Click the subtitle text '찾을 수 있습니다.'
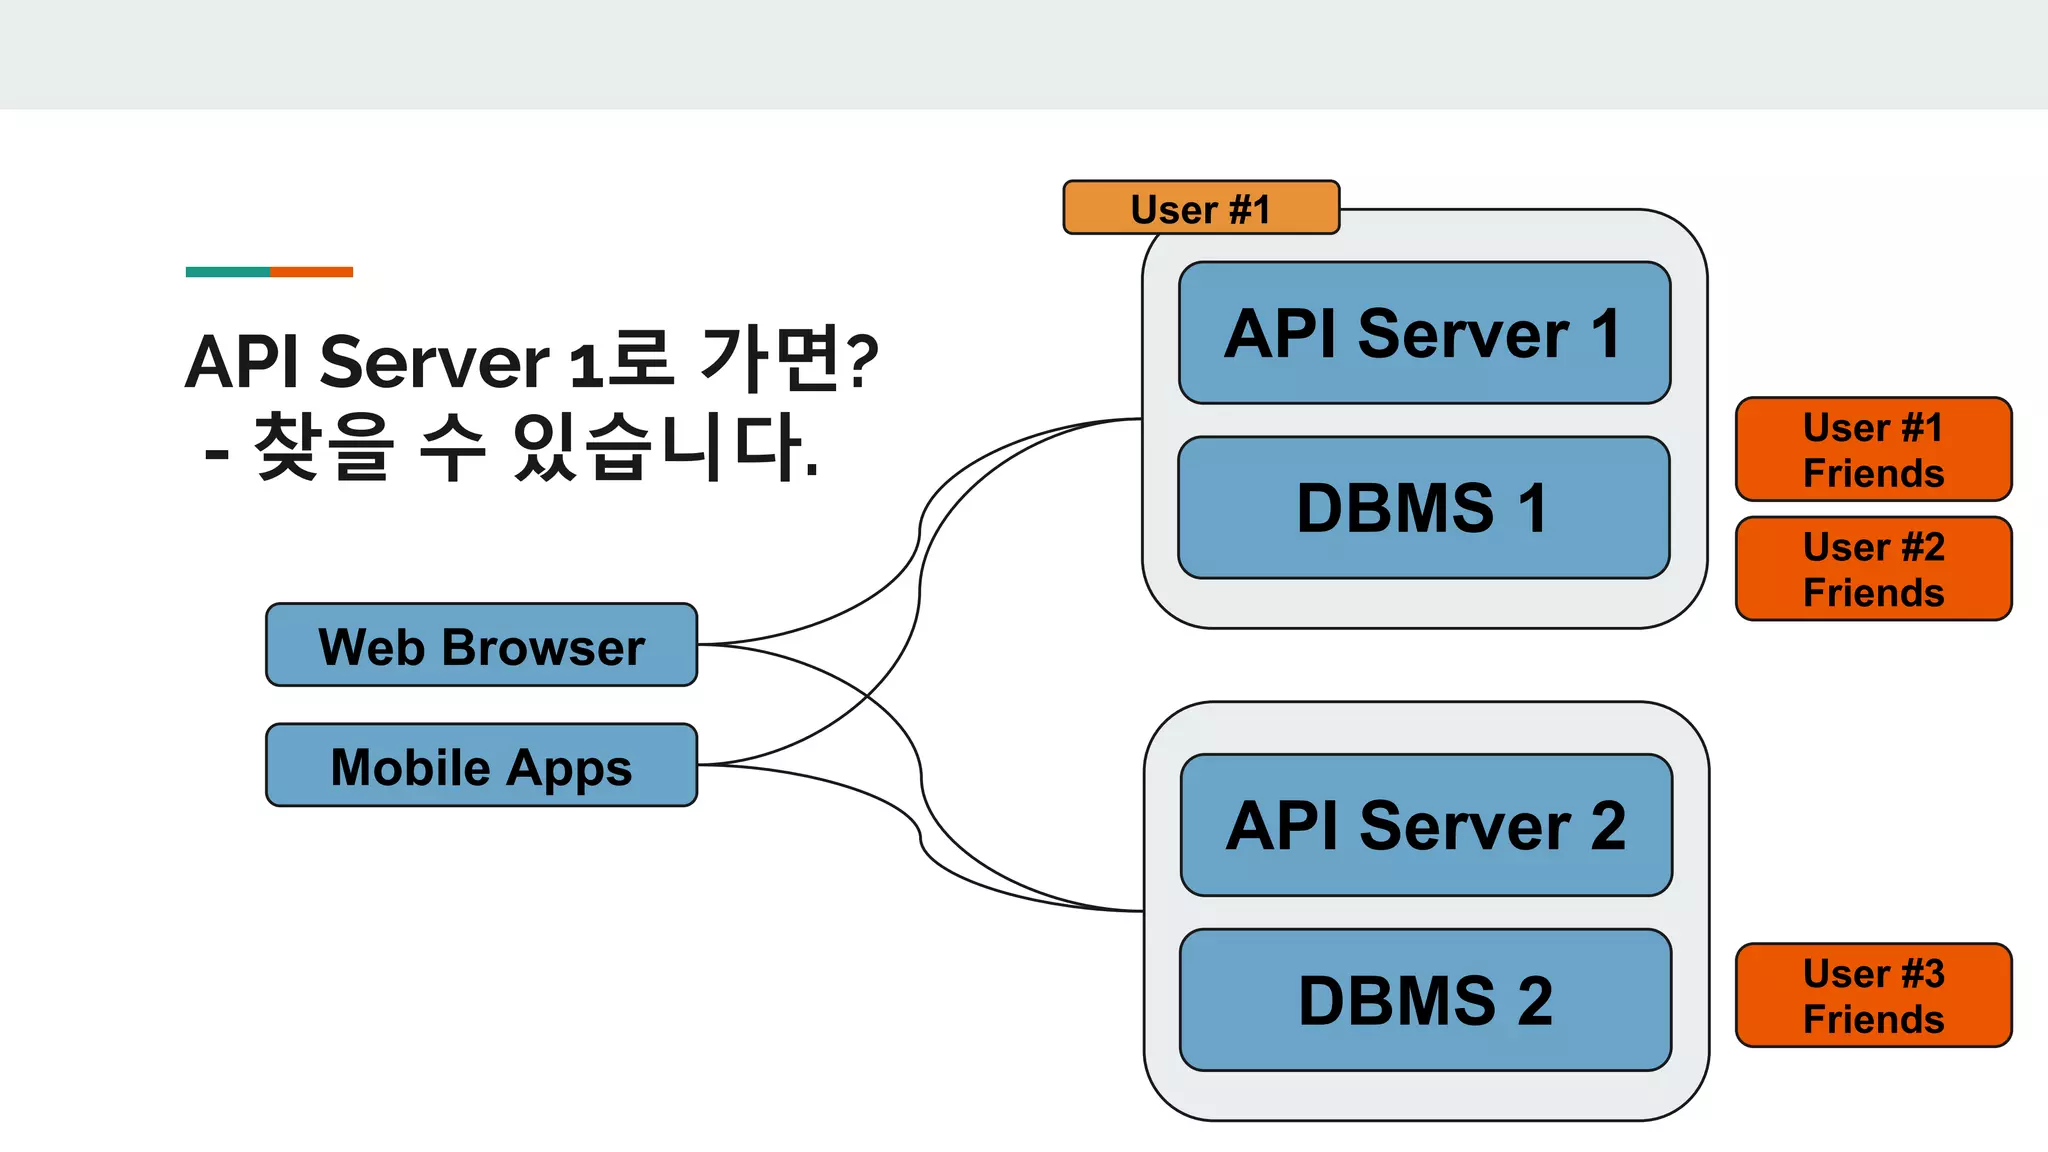 pos(535,446)
